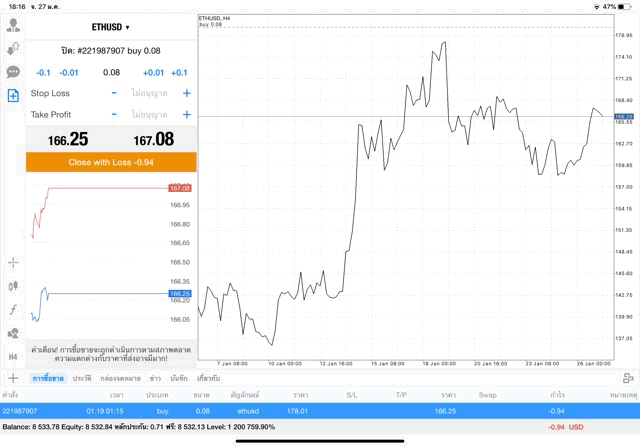
Task: Lower the Stop Loss with minus
Action: click(x=114, y=93)
